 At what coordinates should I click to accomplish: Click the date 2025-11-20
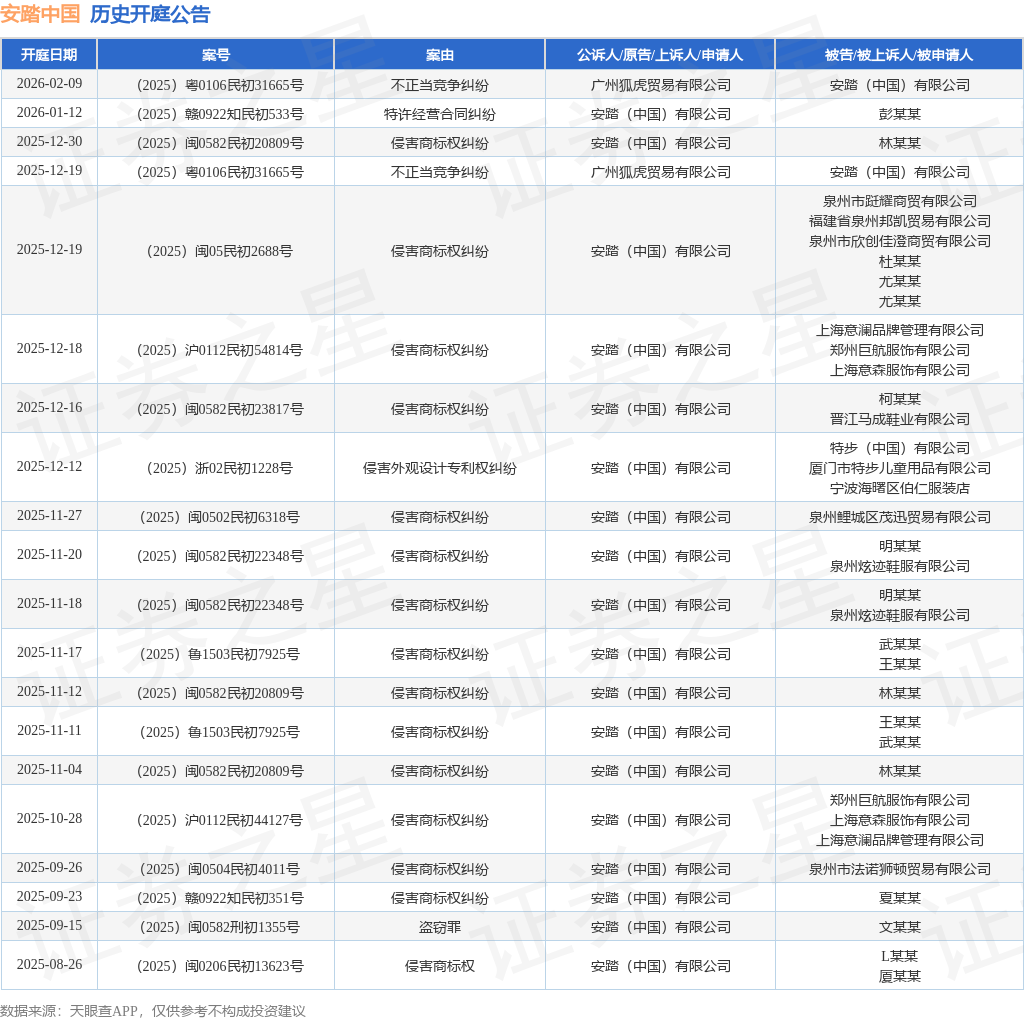(x=50, y=554)
